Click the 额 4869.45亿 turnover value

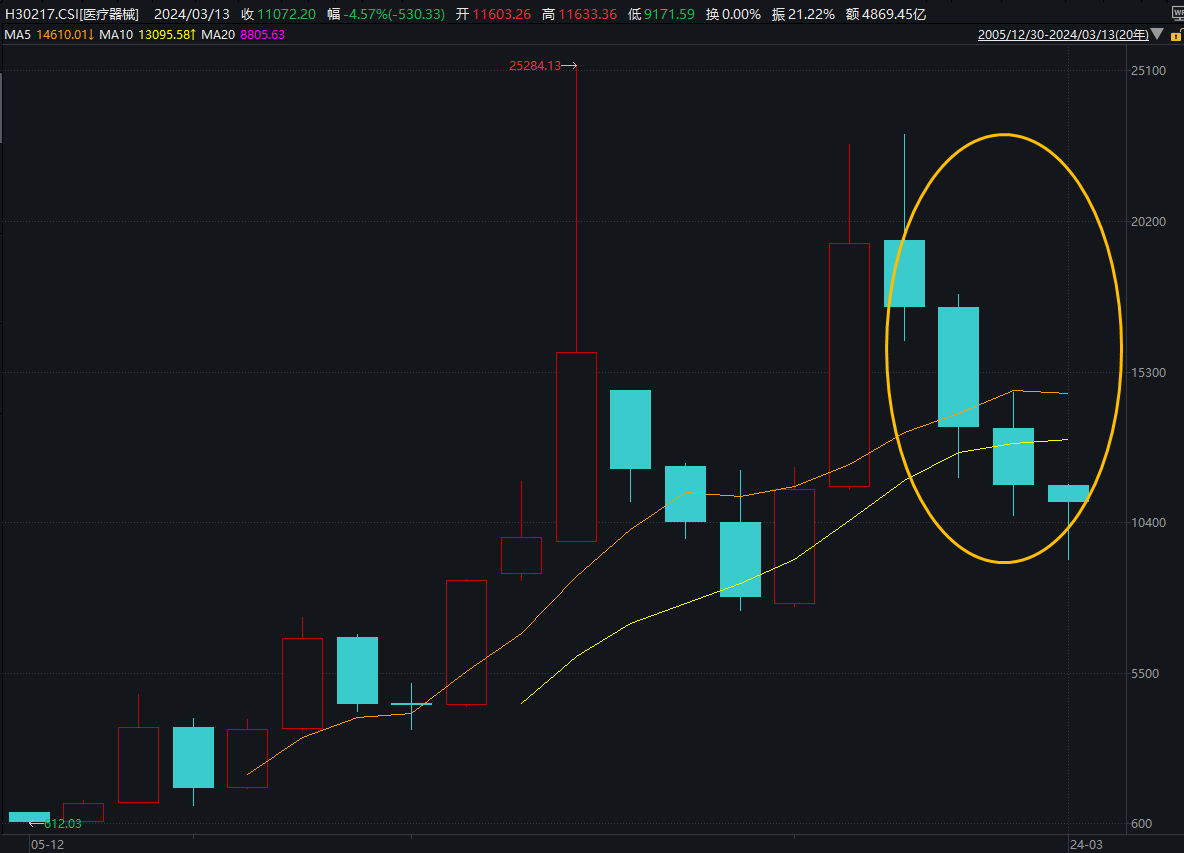pos(886,14)
